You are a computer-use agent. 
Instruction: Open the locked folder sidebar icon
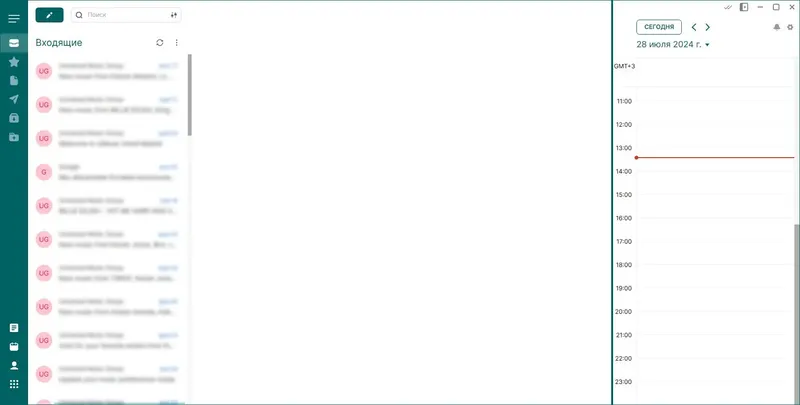14,118
